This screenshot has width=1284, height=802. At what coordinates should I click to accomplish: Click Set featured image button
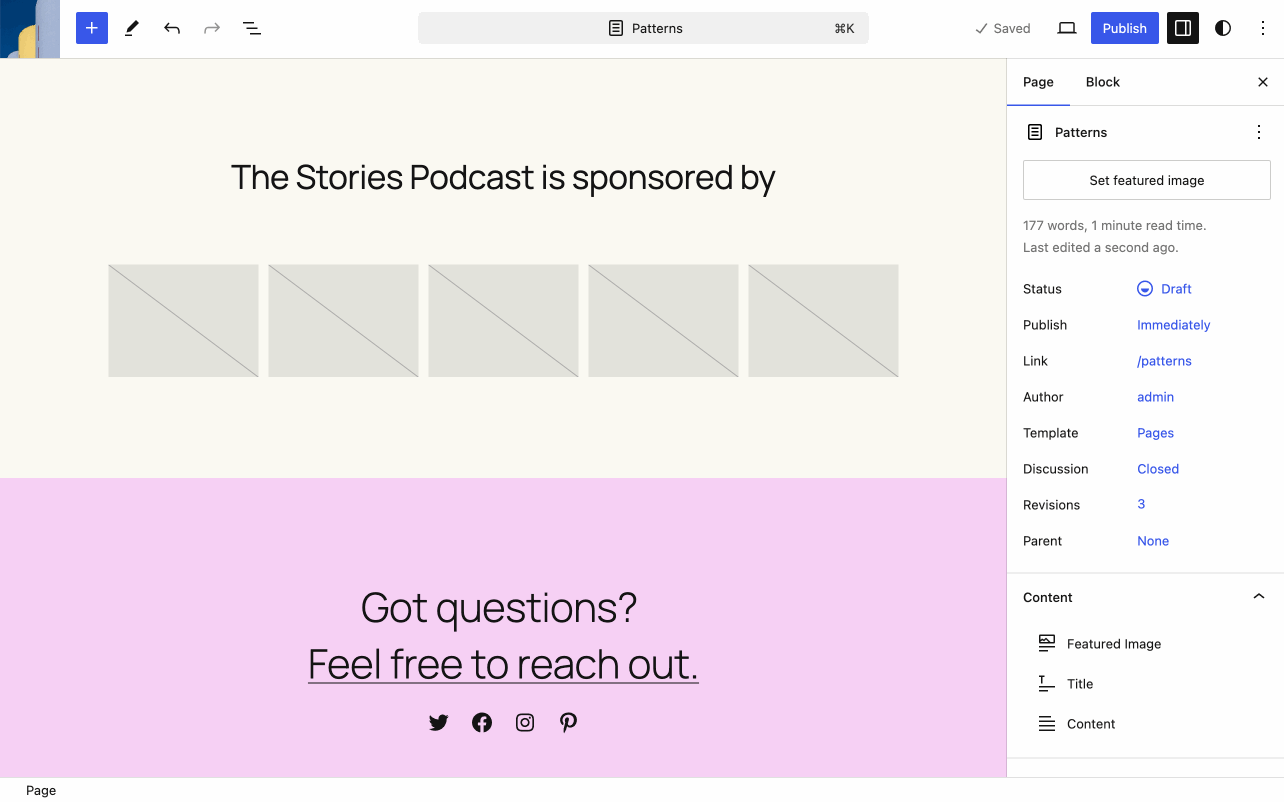pyautogui.click(x=1146, y=180)
